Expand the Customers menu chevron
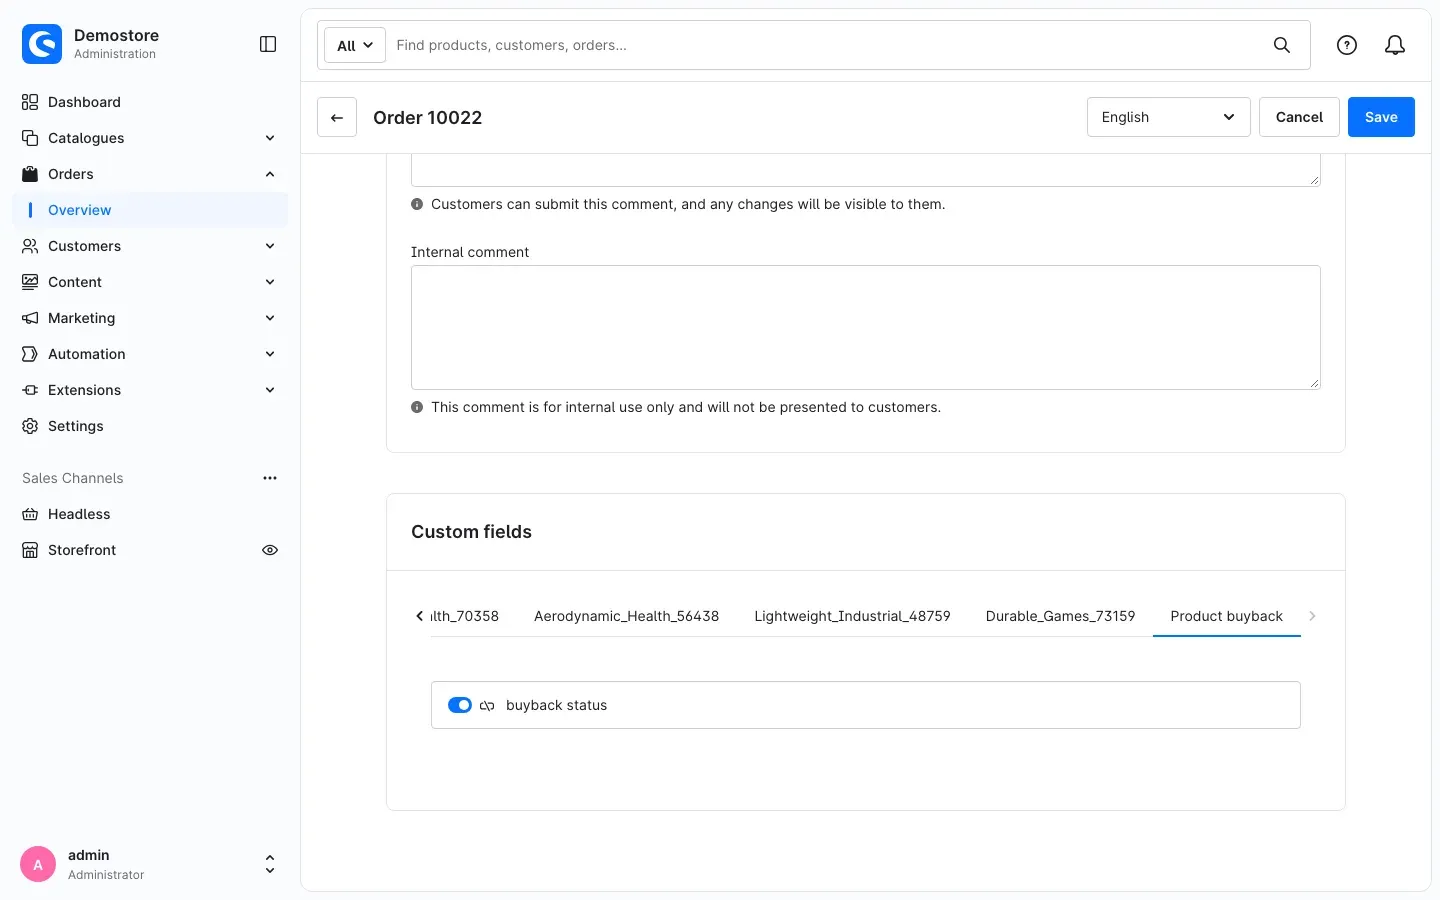Screen dimensions: 1440x900 (270, 246)
